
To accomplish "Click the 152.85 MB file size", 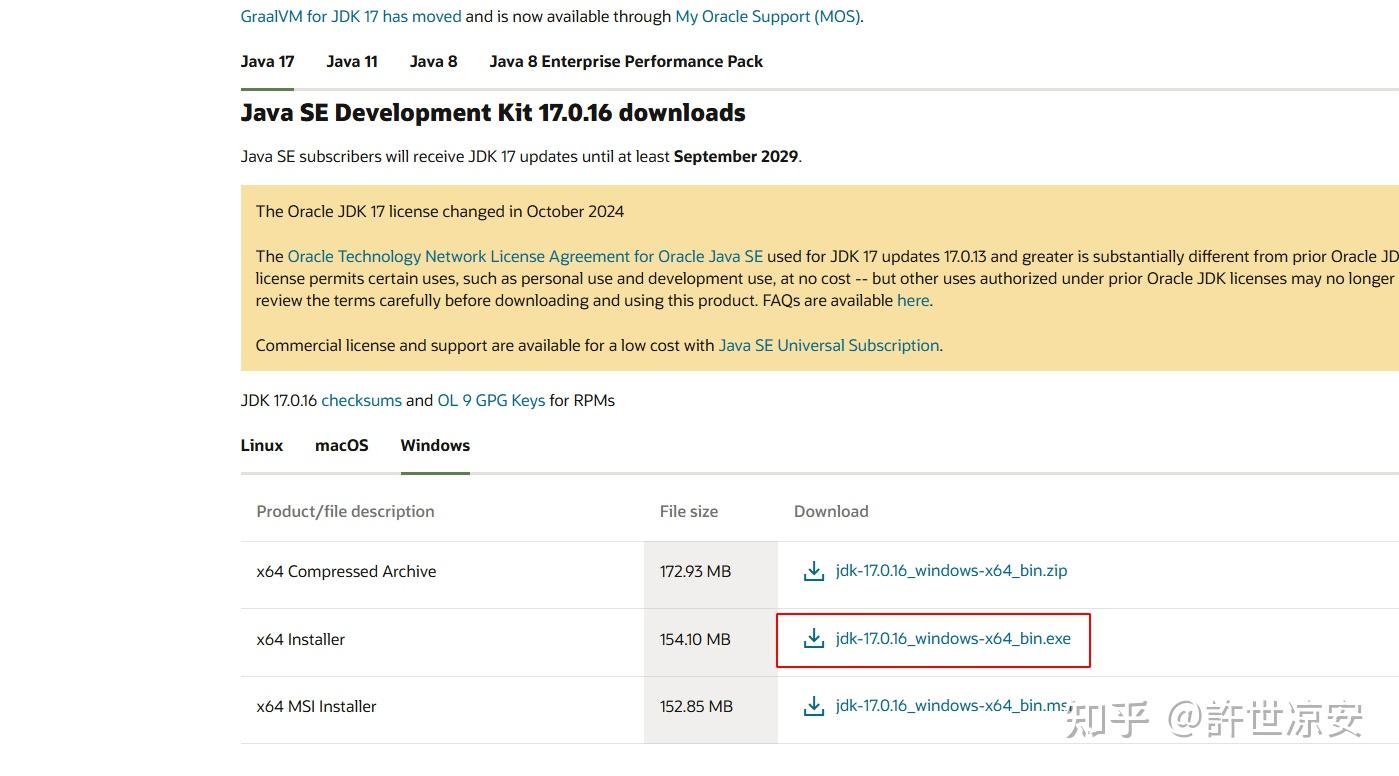I will coord(696,706).
